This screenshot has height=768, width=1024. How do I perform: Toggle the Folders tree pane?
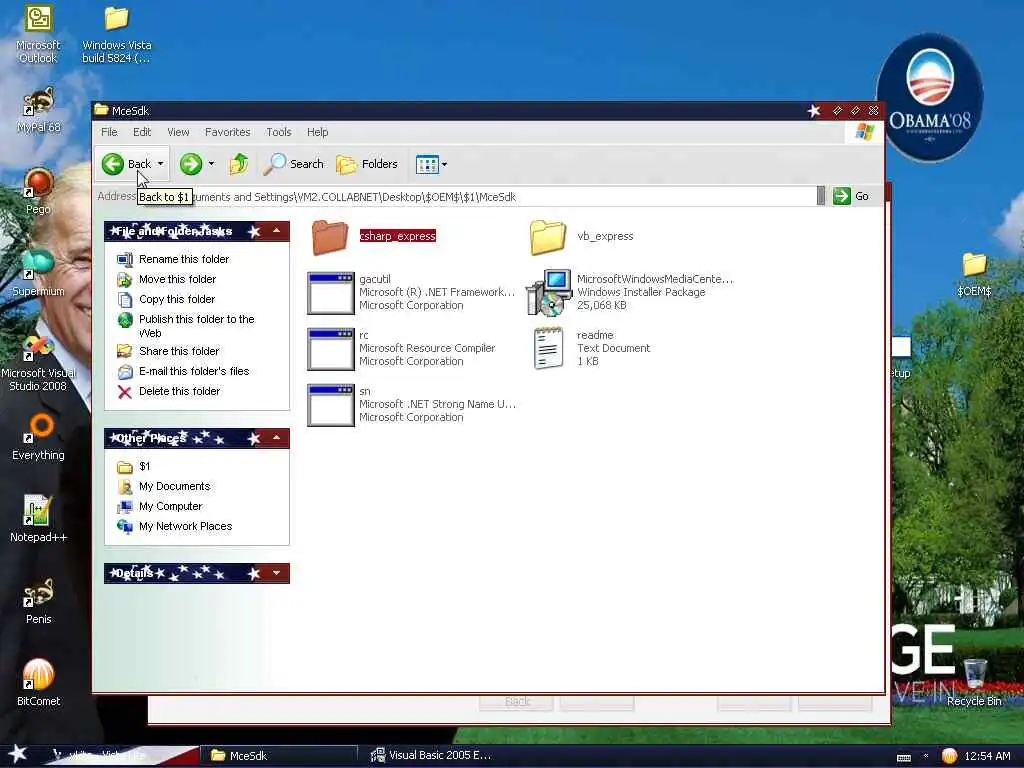coord(367,164)
